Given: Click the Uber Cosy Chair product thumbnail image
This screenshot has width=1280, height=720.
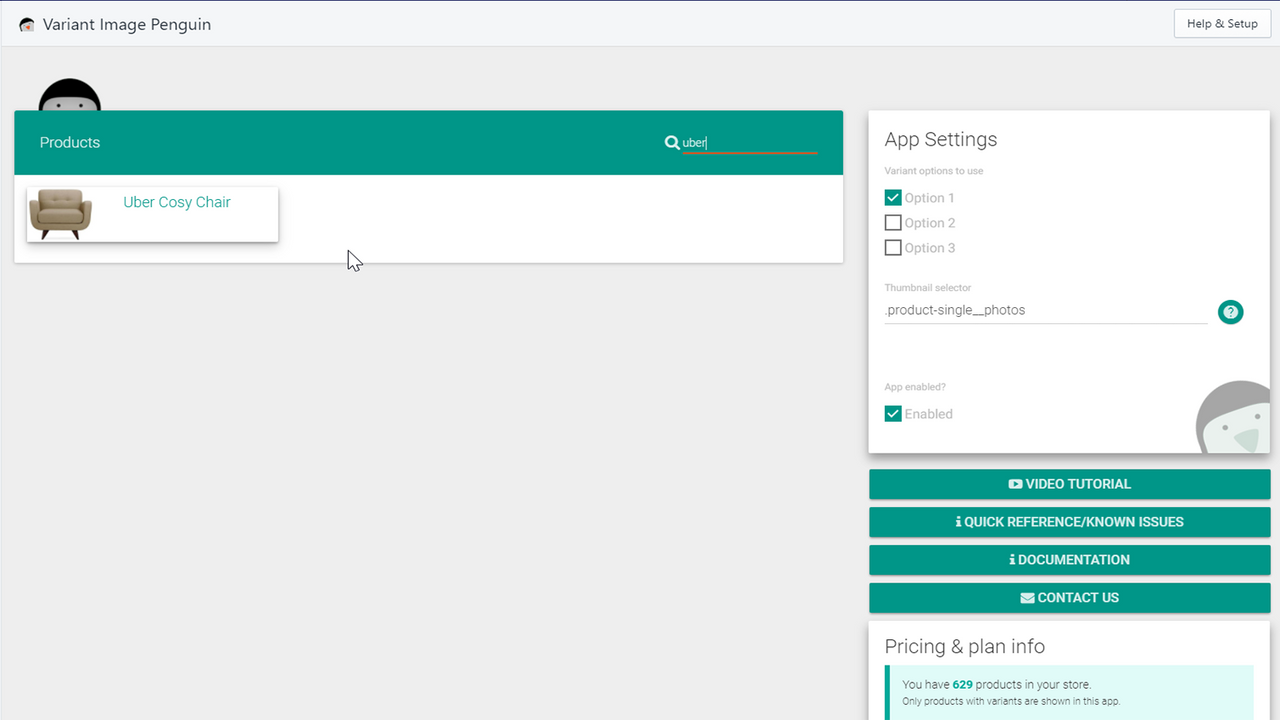Looking at the screenshot, I should click(x=61, y=213).
